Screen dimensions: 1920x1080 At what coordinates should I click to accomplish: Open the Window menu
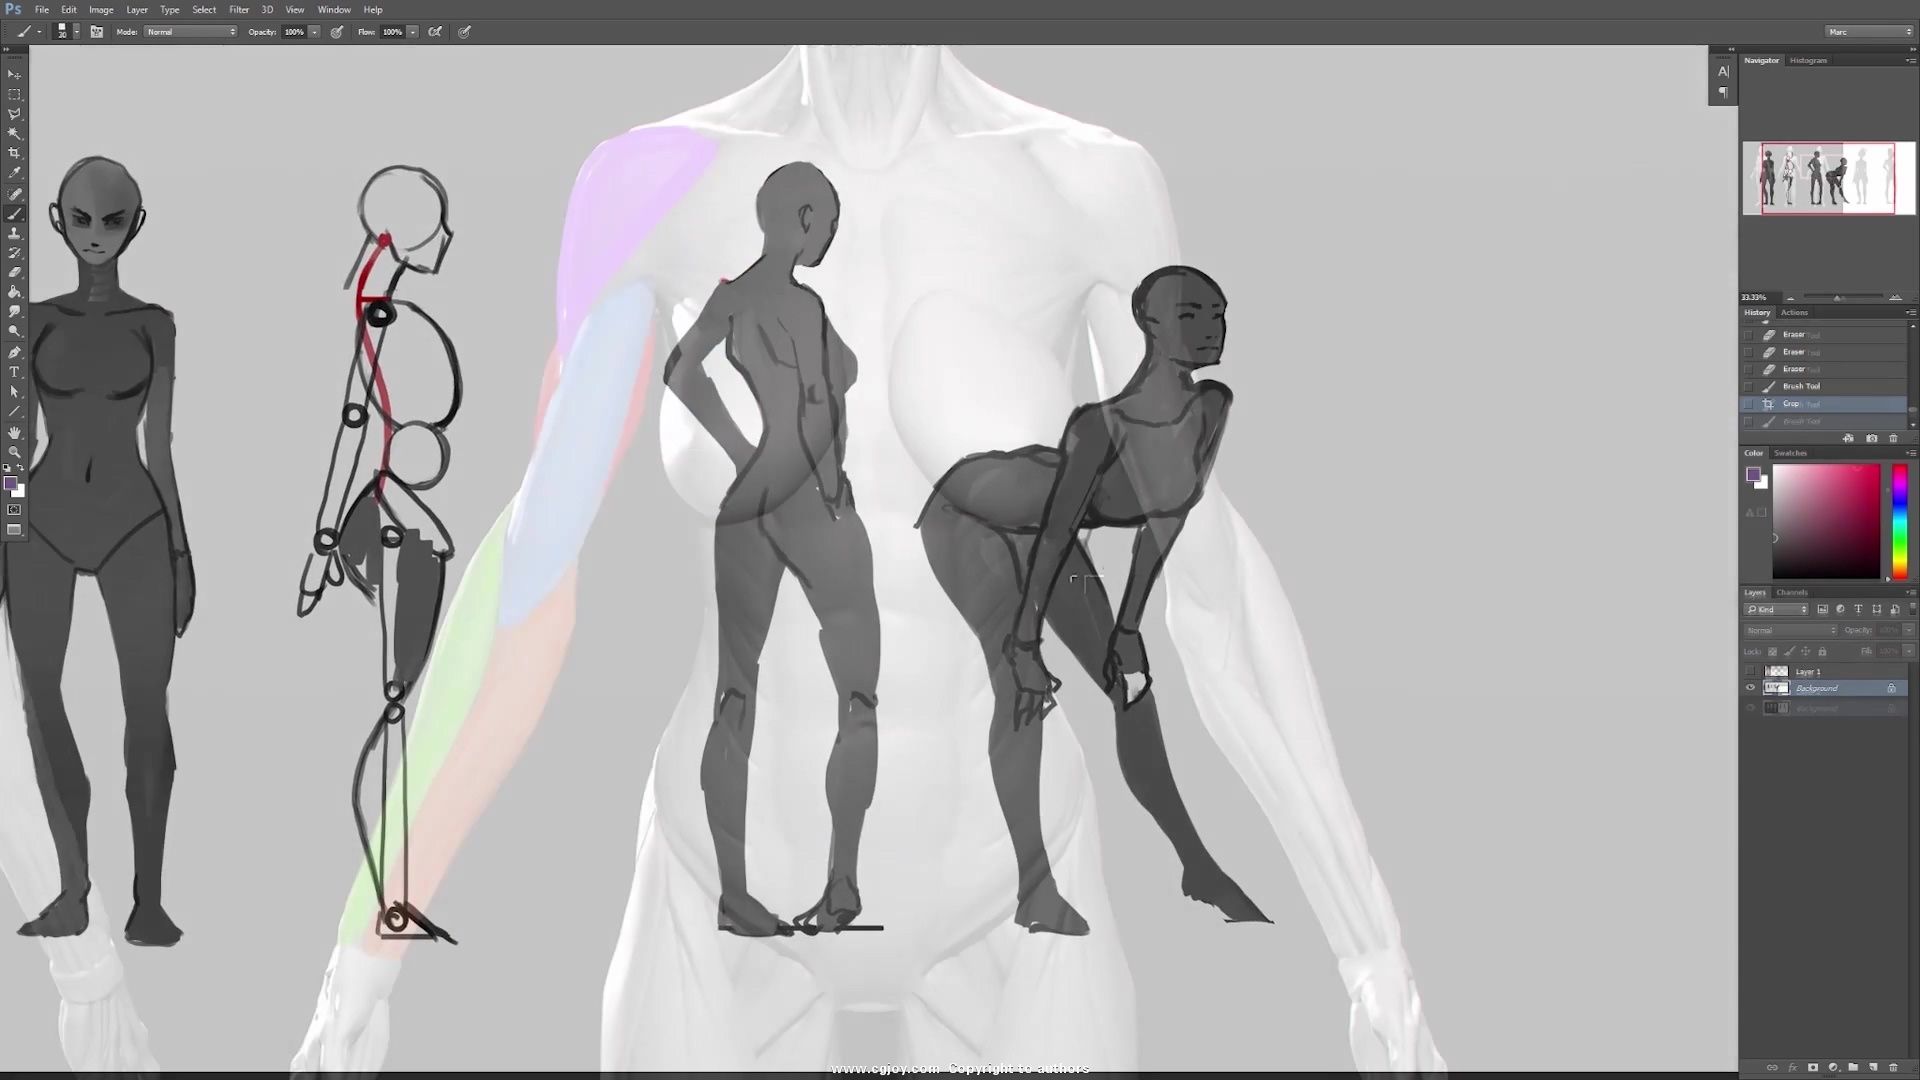click(334, 10)
